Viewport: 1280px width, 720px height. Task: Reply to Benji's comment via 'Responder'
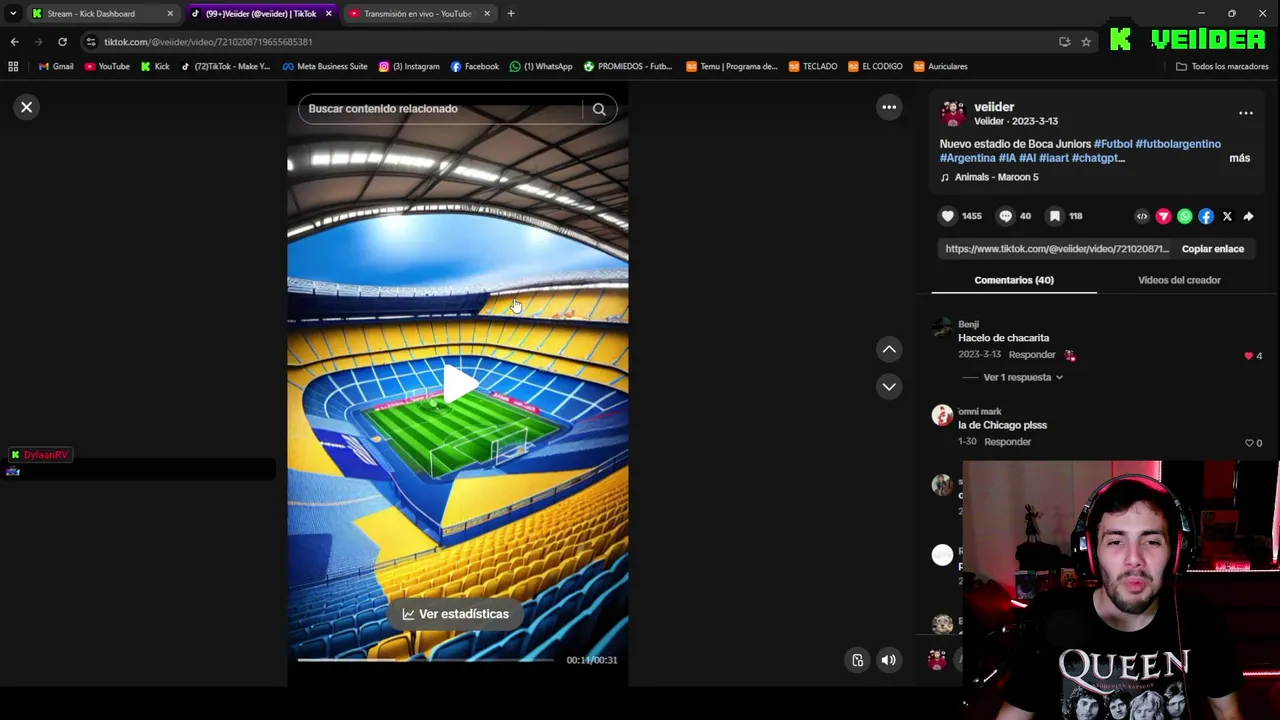coord(1032,355)
